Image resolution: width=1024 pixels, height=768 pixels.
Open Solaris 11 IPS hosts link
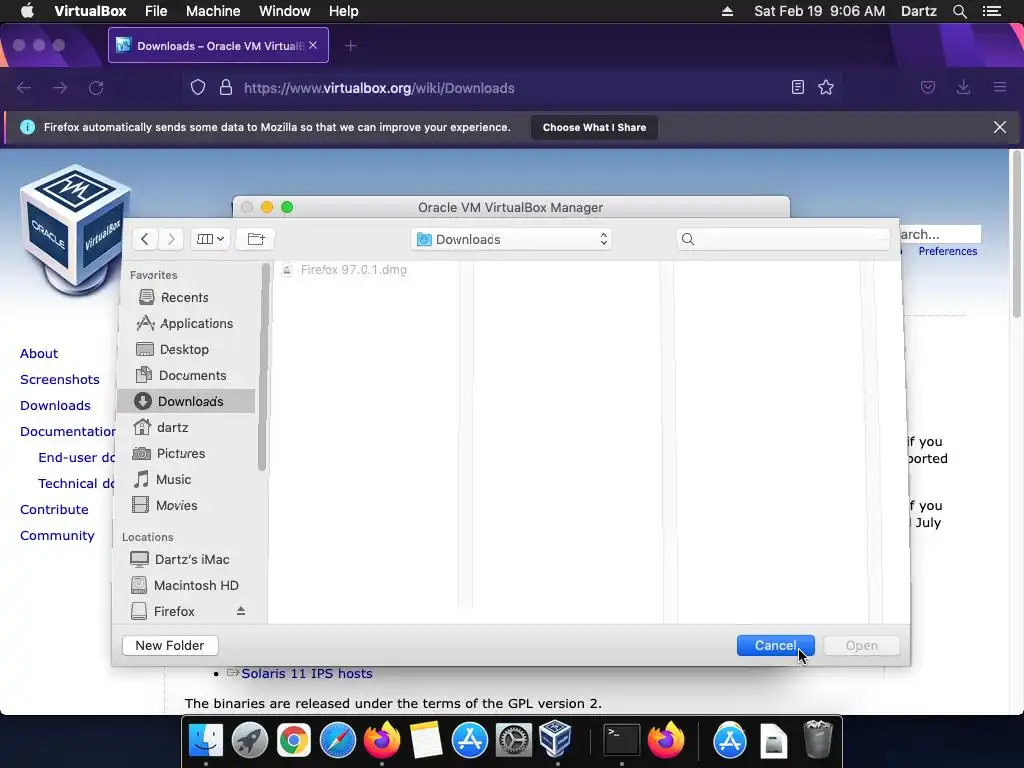pos(307,673)
